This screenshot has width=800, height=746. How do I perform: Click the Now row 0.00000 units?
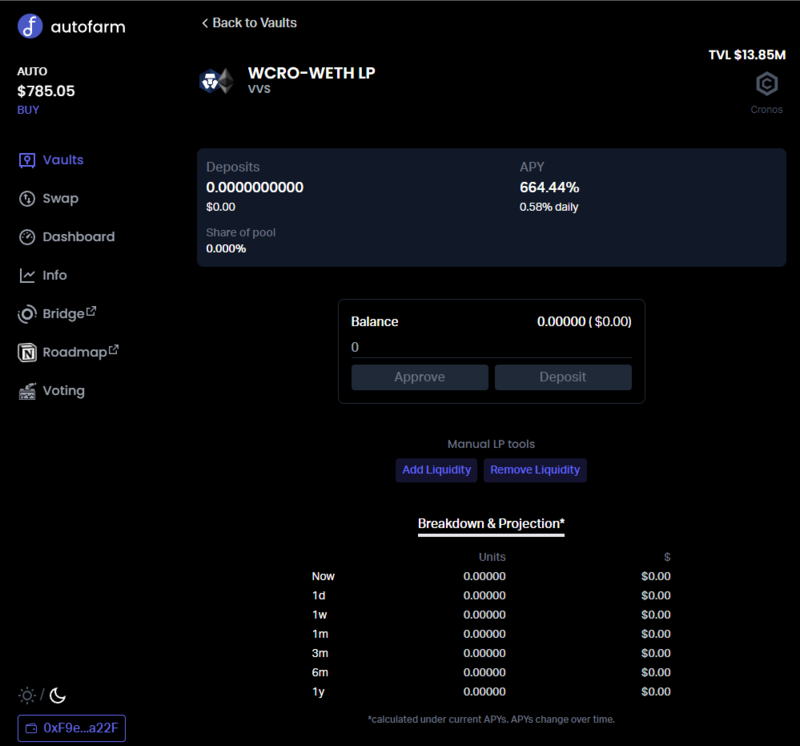484,577
